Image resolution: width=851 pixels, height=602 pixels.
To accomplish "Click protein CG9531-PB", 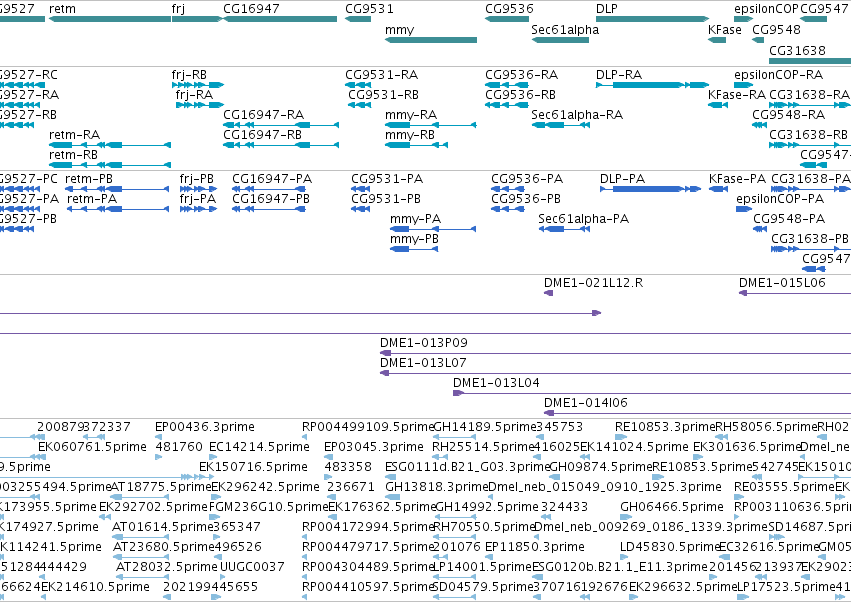I will [x=360, y=209].
